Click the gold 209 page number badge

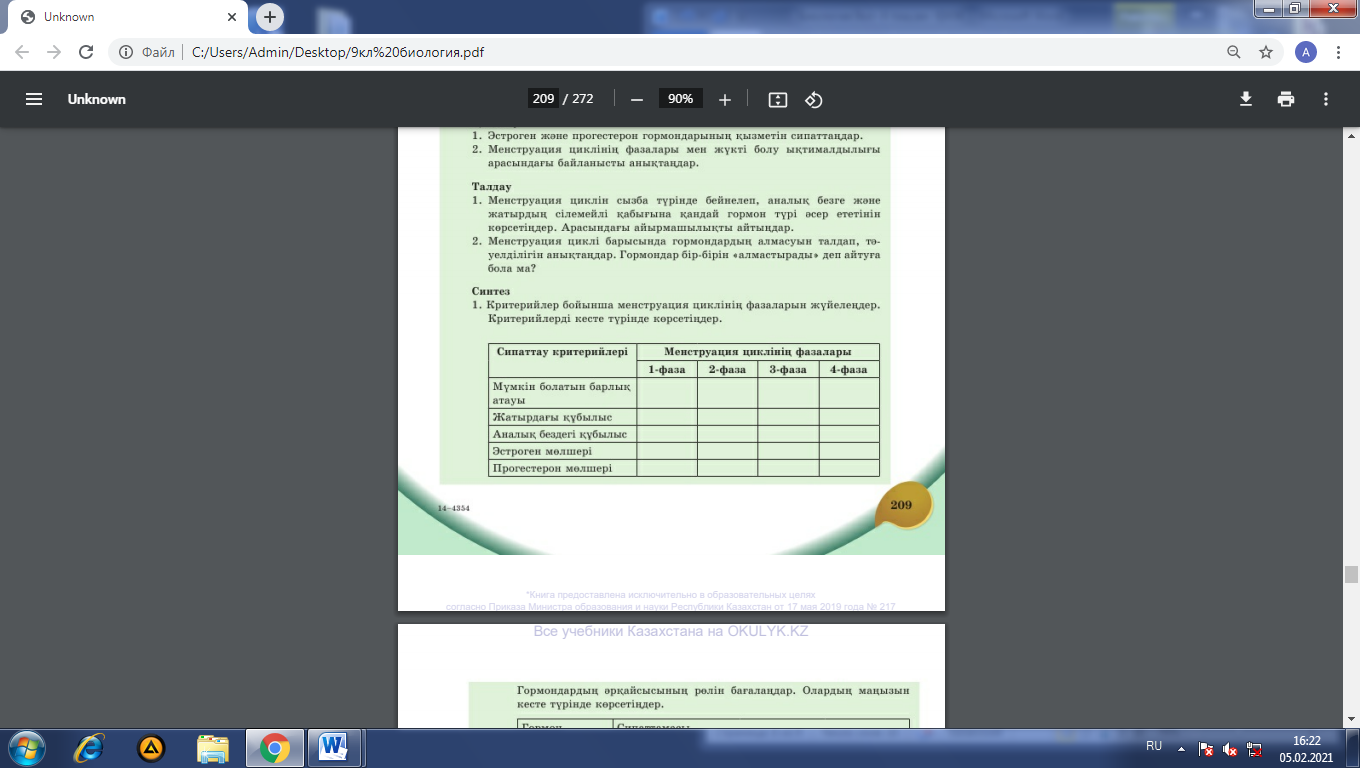[x=902, y=505]
